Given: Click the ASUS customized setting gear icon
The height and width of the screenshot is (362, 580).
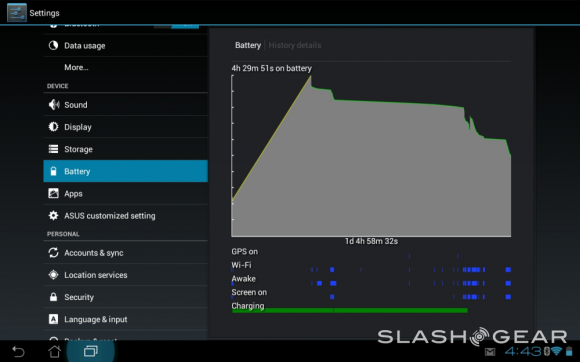Looking at the screenshot, I should coord(53,216).
